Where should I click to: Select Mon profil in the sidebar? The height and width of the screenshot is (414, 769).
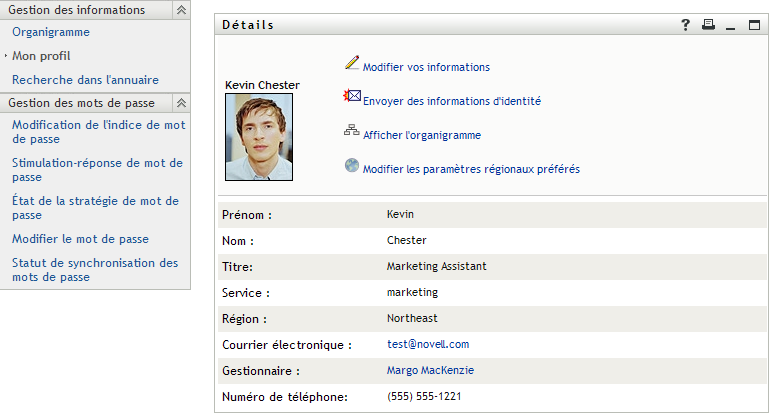point(41,56)
